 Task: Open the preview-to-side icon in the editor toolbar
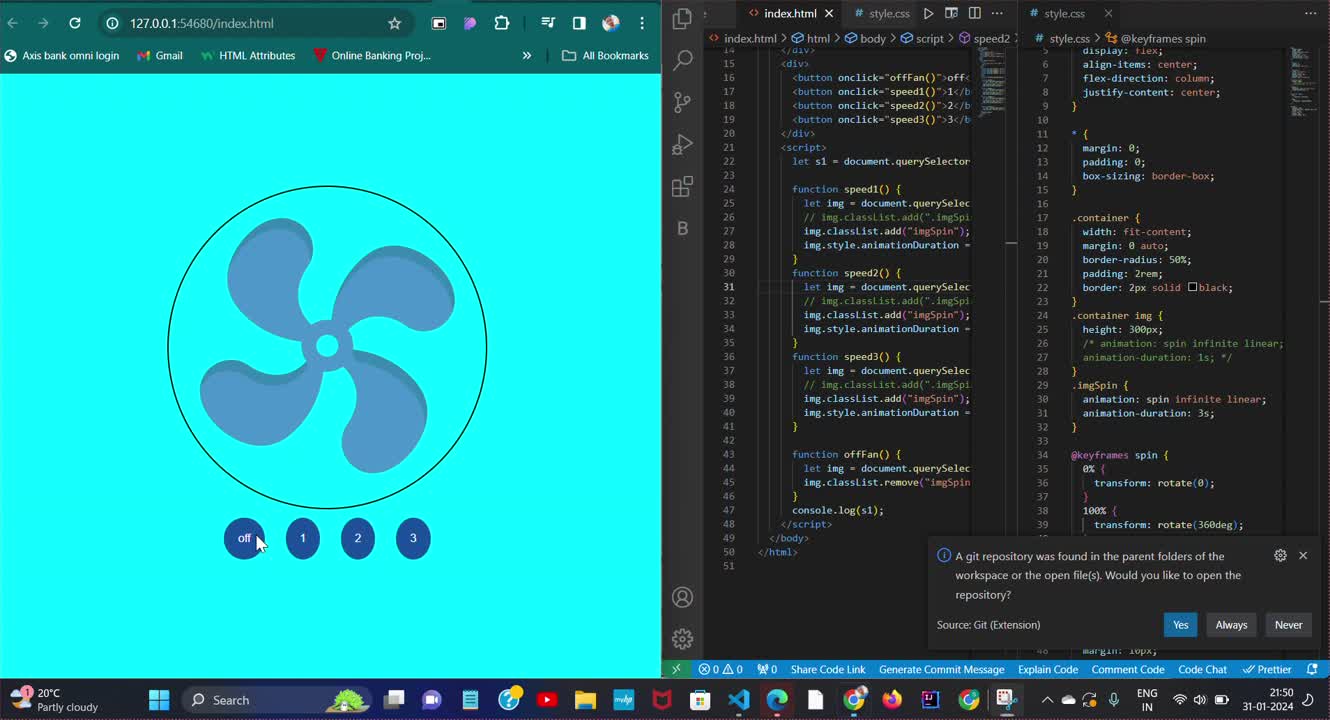pyautogui.click(x=951, y=13)
